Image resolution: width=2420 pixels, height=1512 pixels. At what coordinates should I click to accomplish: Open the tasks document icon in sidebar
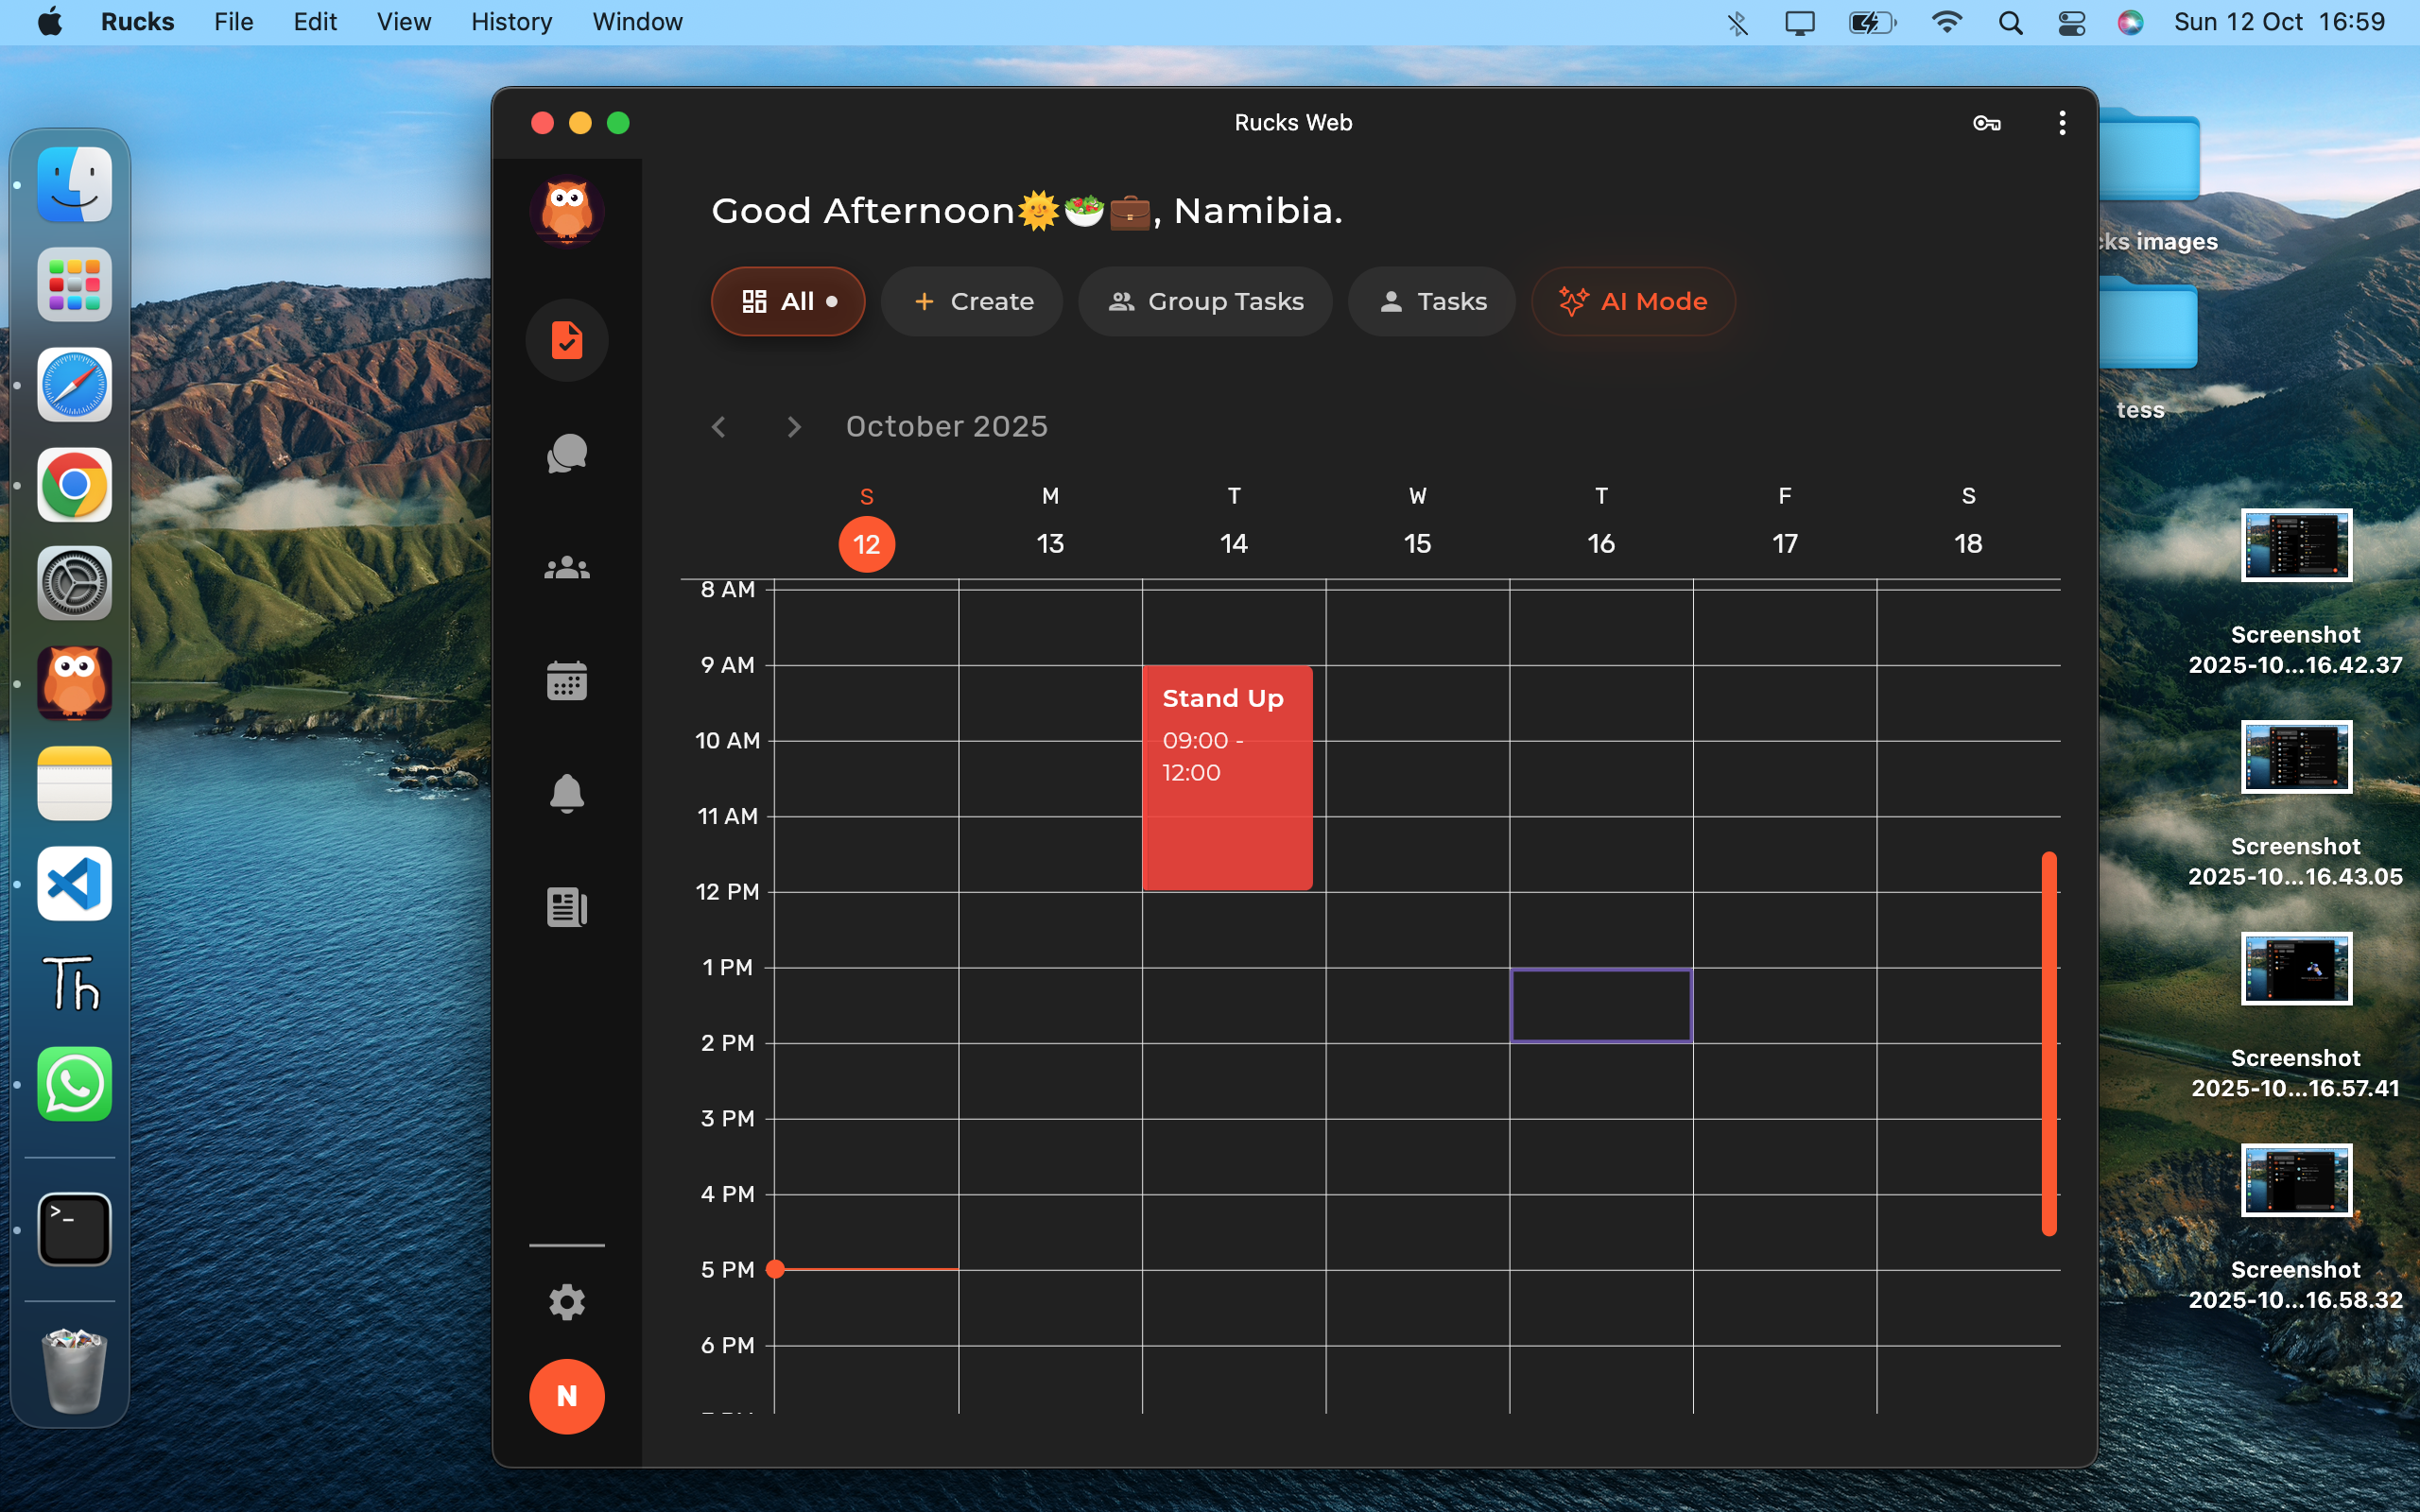[x=567, y=340]
